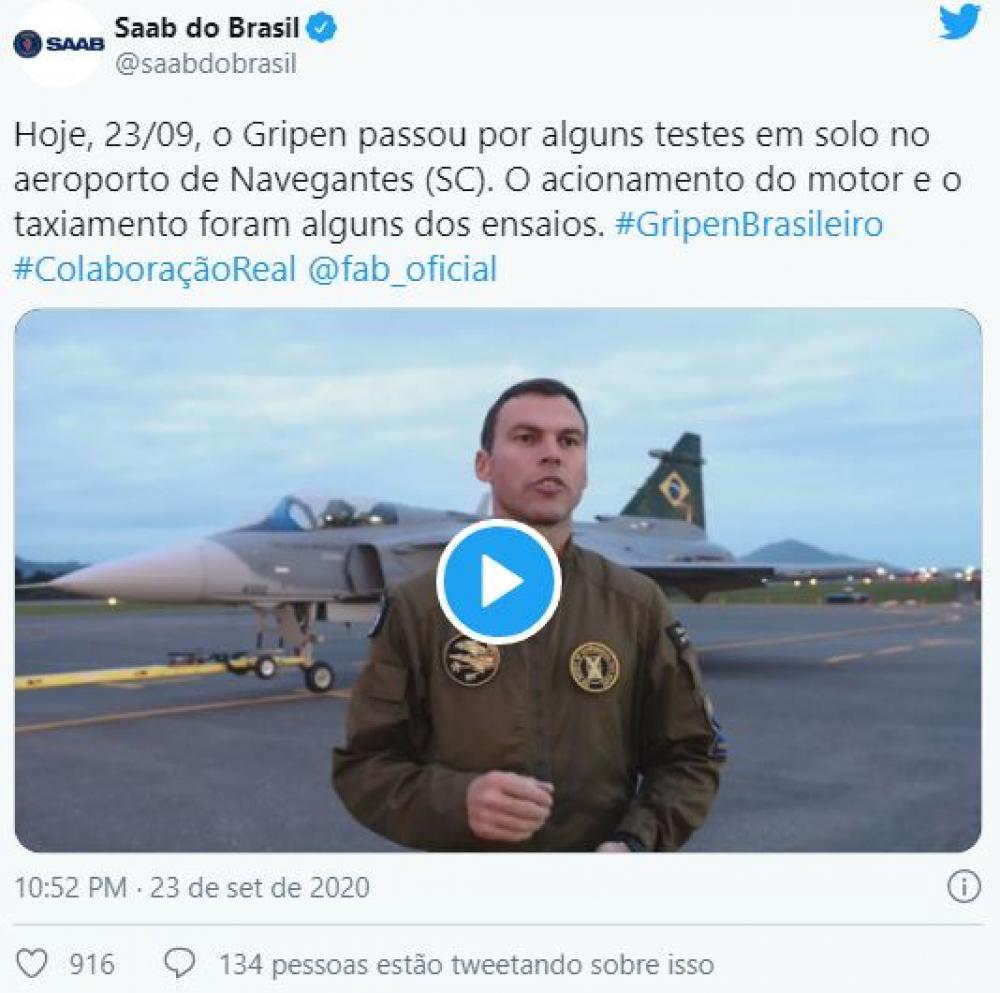Open Saab do Brasil profile name
This screenshot has height=993, width=1000.
point(207,27)
